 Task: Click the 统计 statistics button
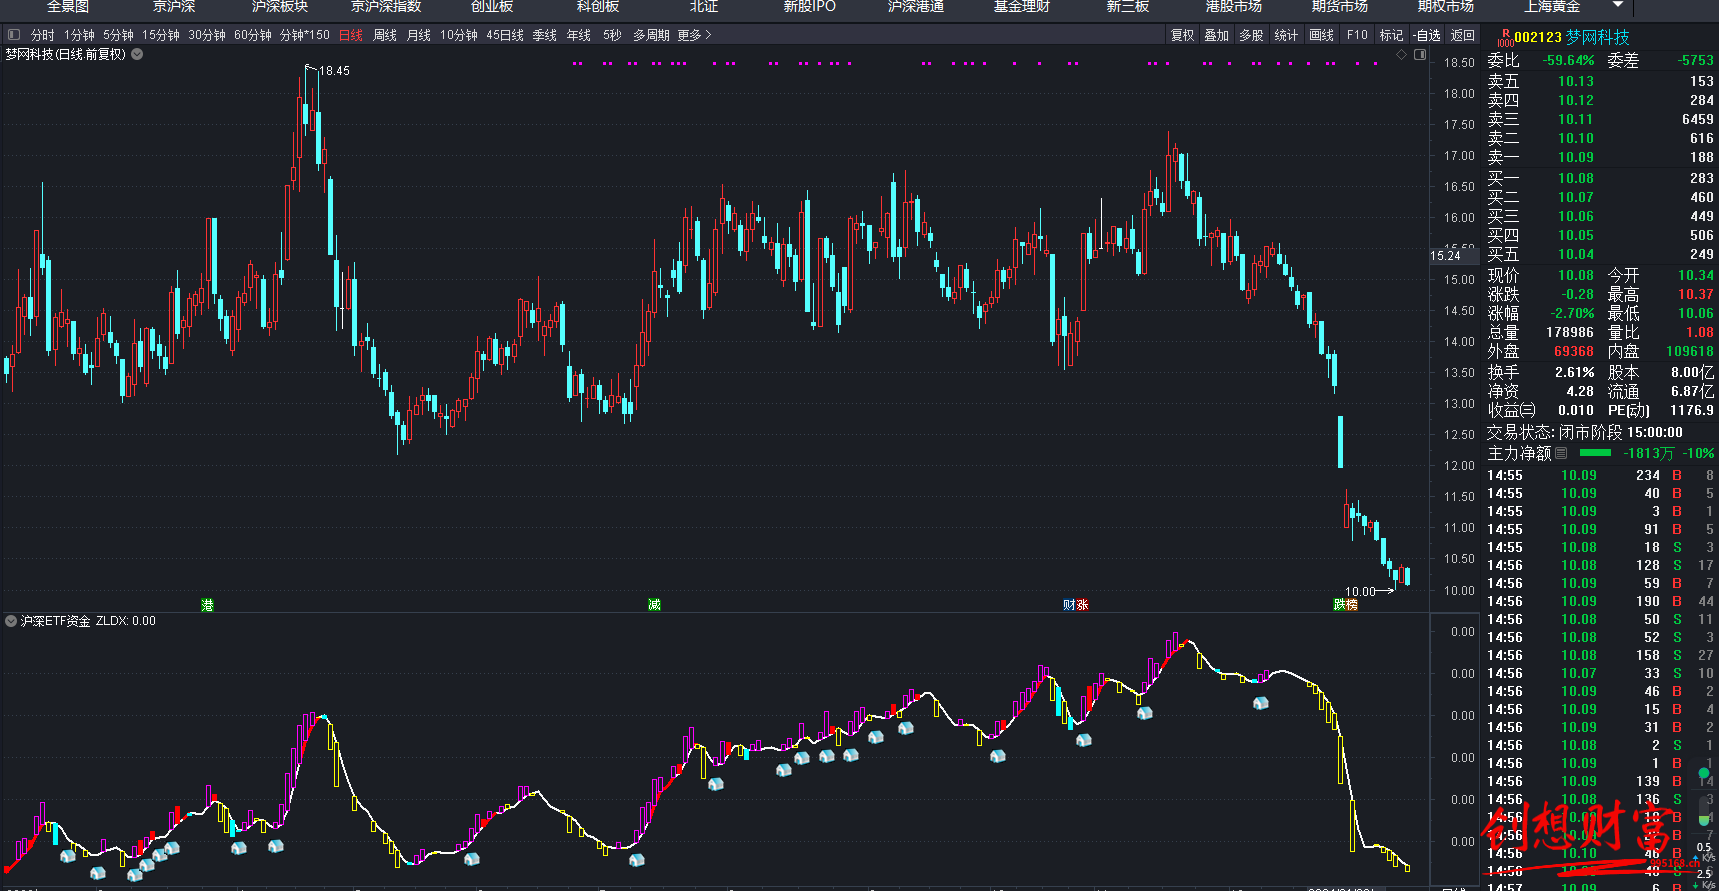[x=1286, y=35]
